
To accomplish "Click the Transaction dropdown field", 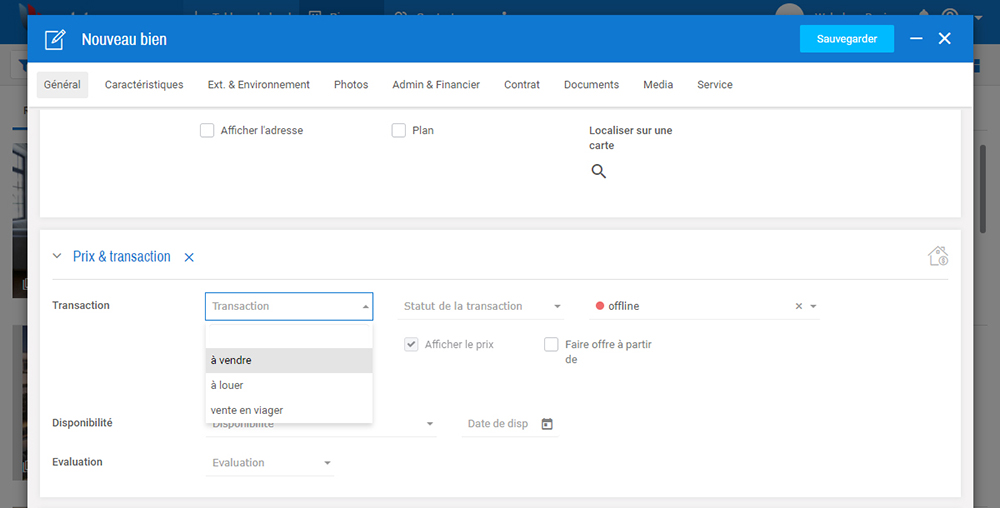I will (289, 306).
